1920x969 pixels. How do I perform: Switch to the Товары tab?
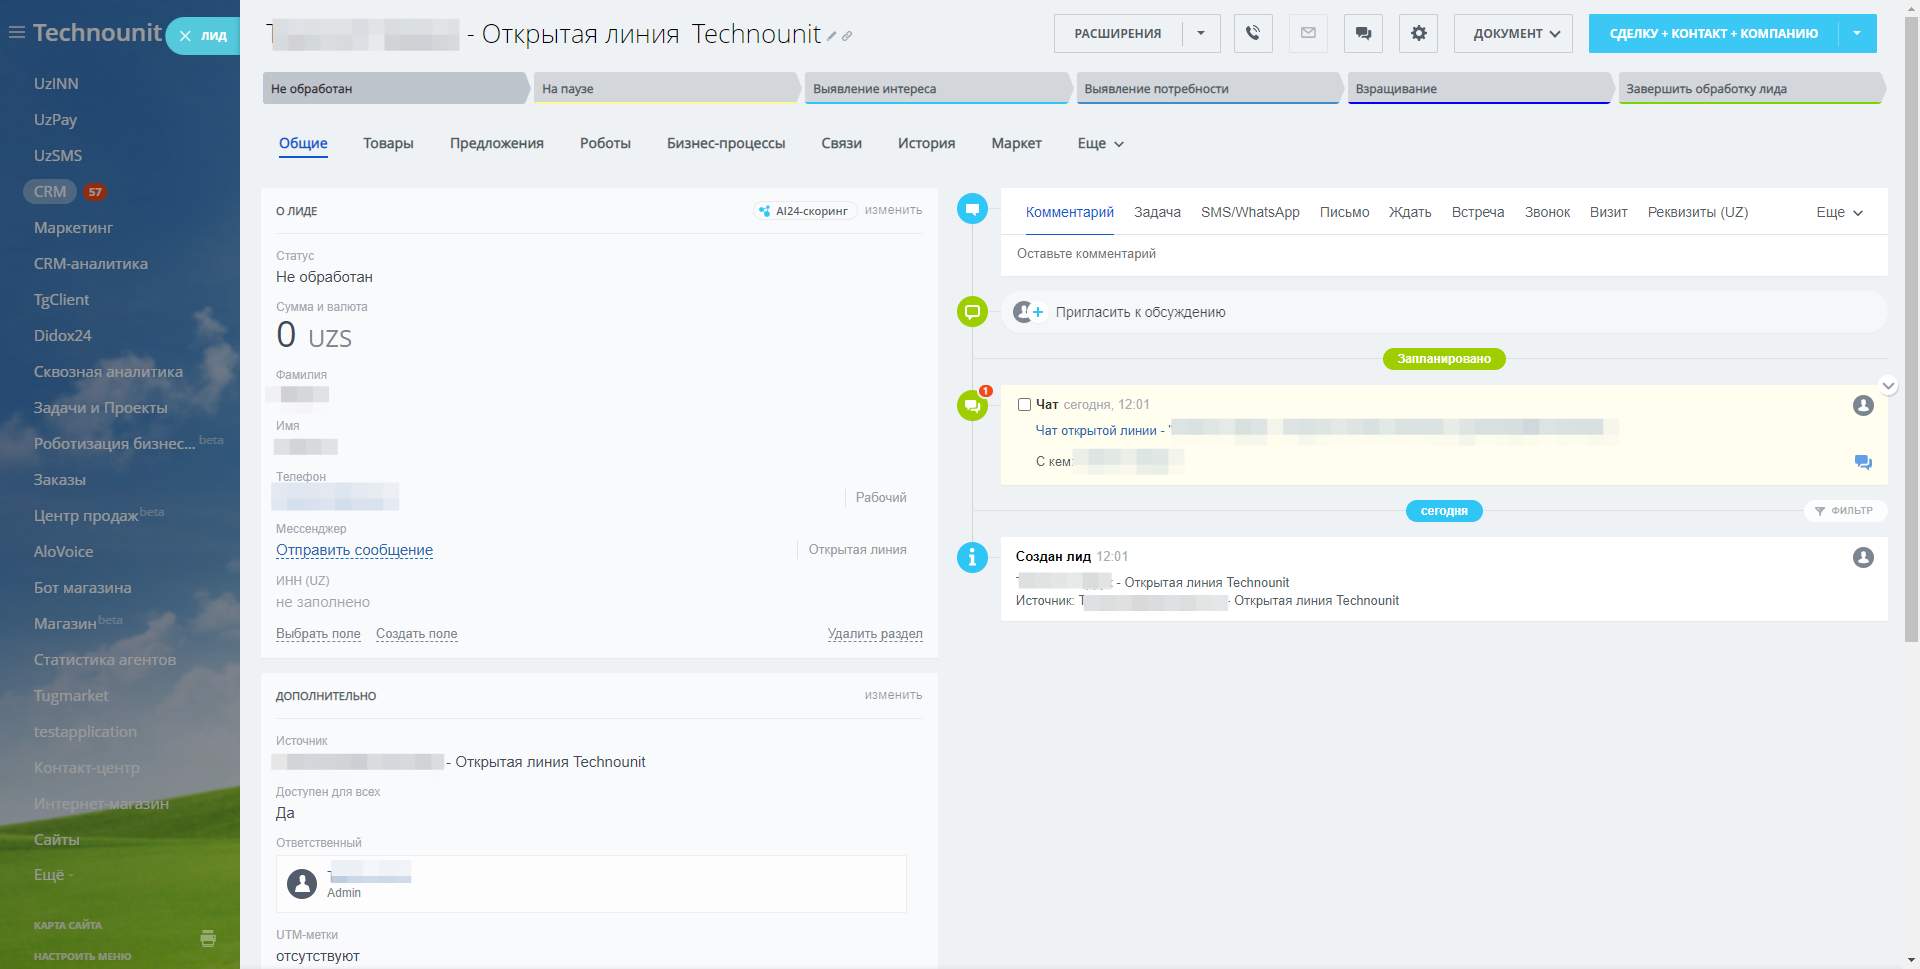coord(388,143)
